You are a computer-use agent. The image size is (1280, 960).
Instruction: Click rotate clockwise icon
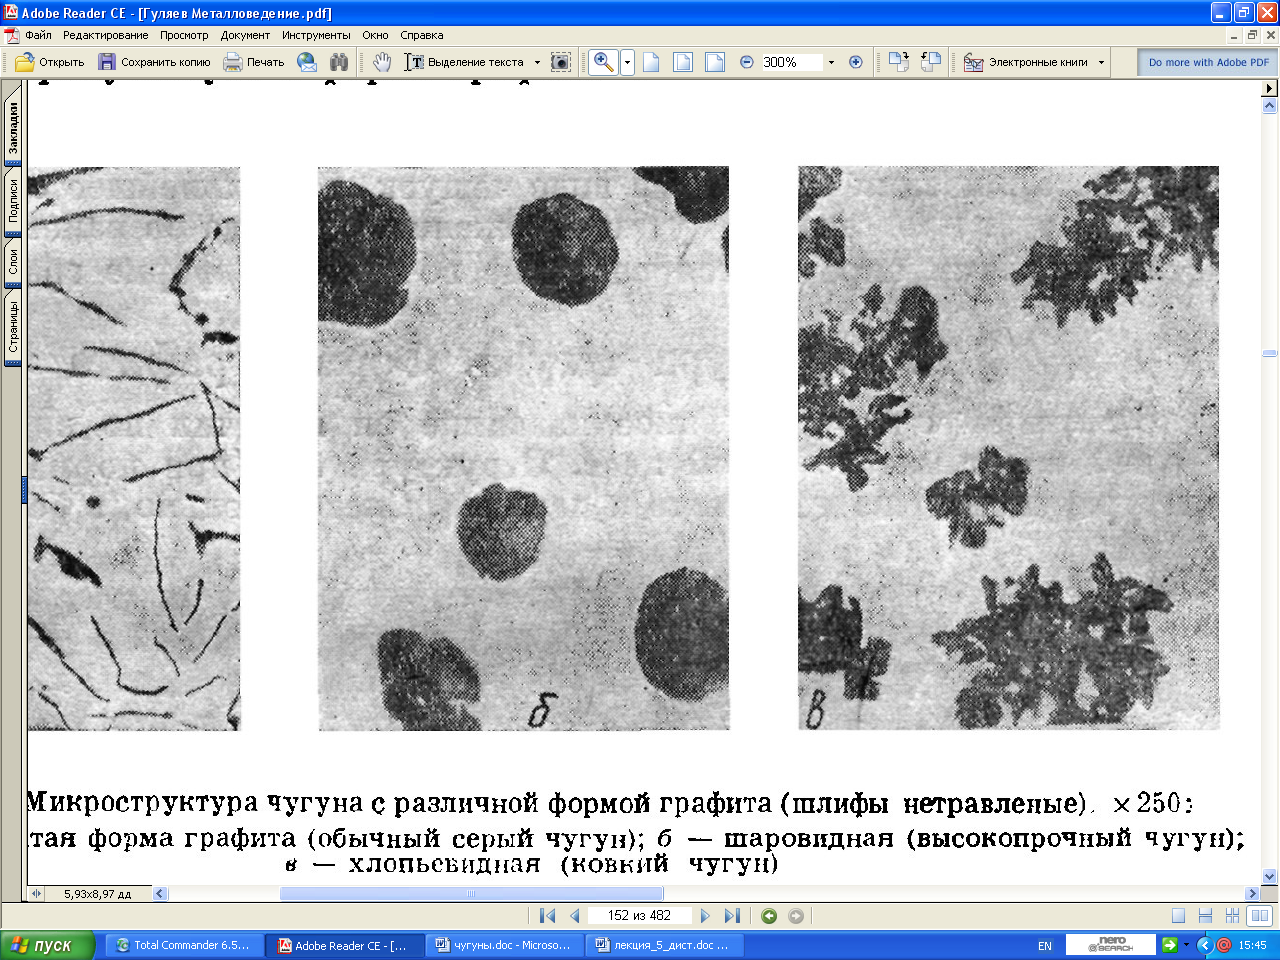899,62
